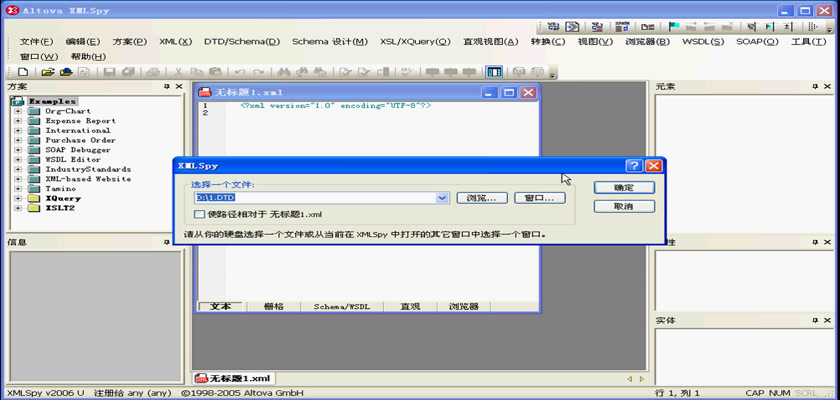840x400 pixels.
Task: Click the Check well-formedness icon
Action: (346, 72)
